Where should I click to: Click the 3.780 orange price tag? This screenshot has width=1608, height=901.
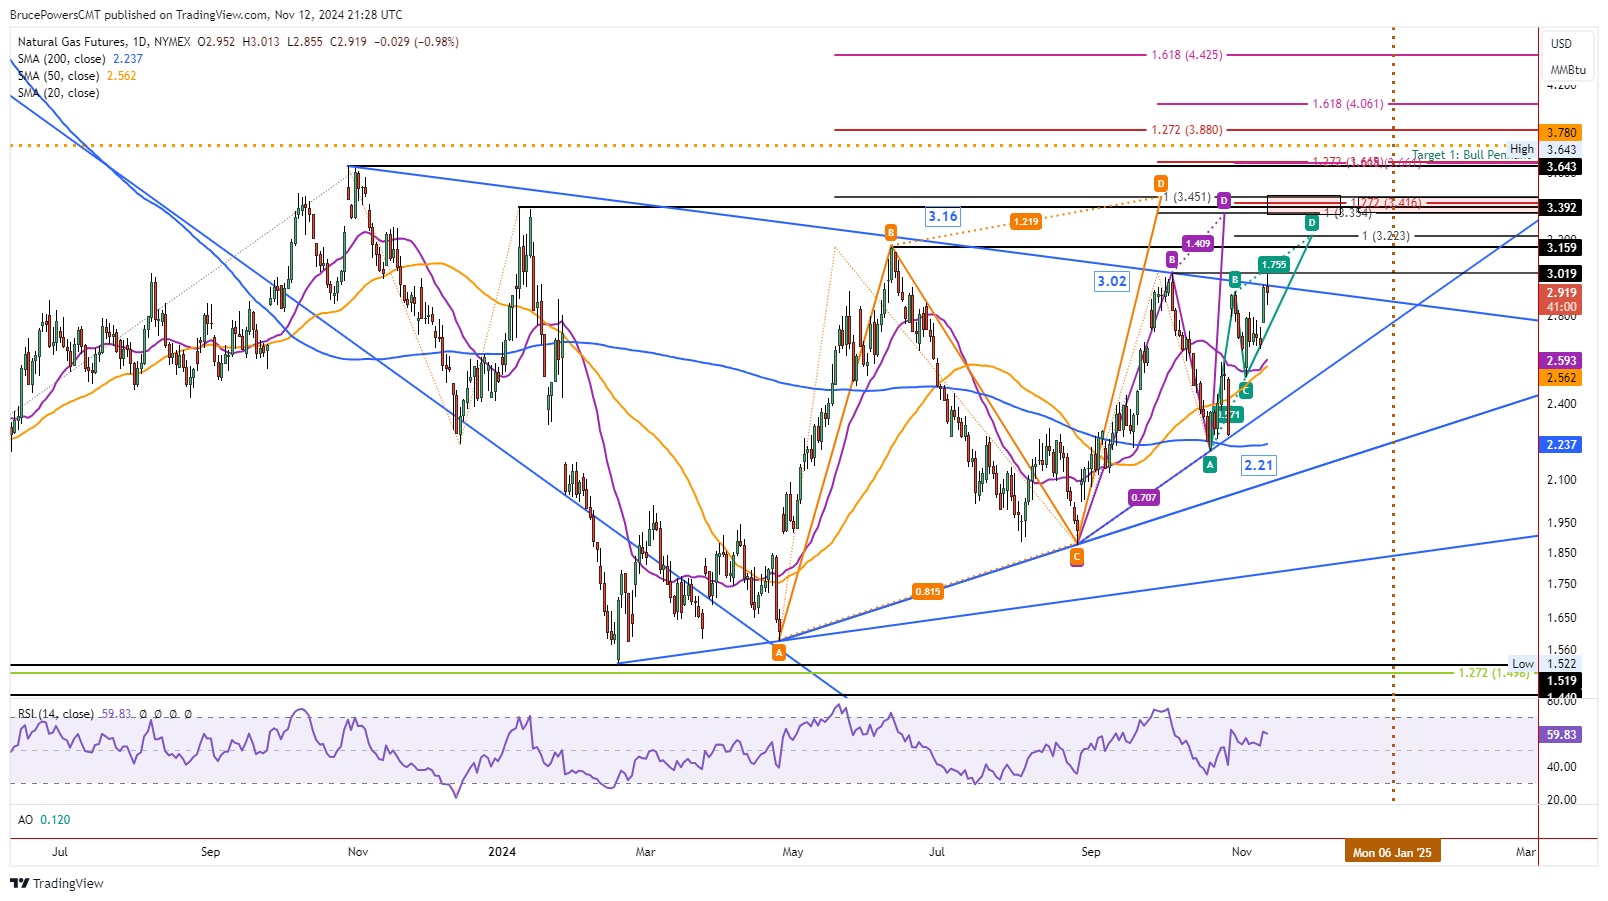(x=1561, y=132)
